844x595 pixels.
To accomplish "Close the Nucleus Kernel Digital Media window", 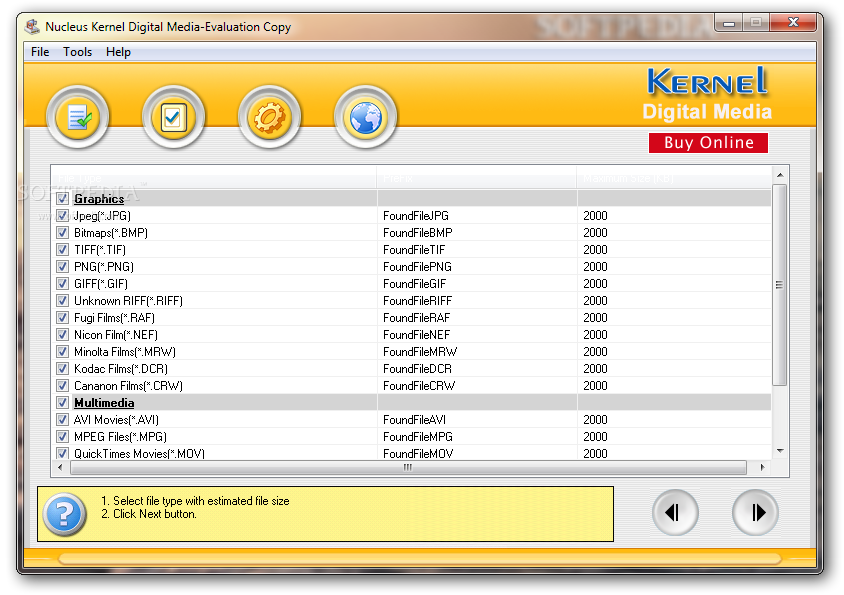I will pos(793,23).
